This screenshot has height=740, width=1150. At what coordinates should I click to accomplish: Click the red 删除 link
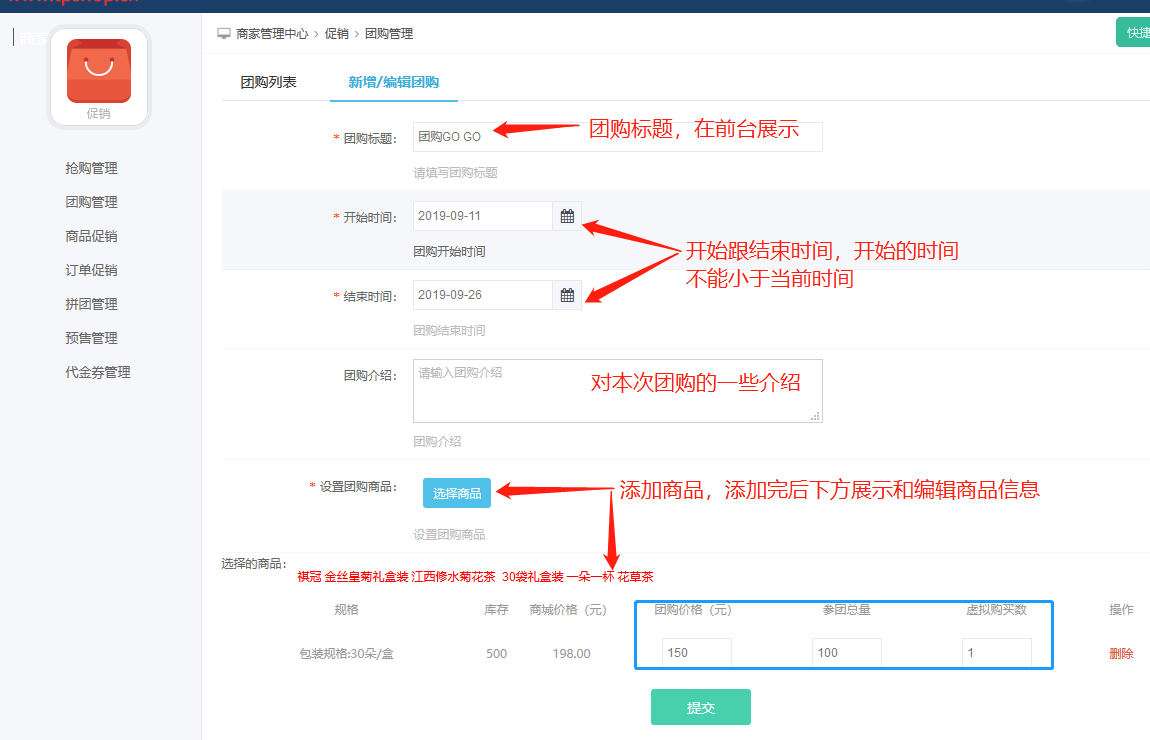(x=1121, y=654)
